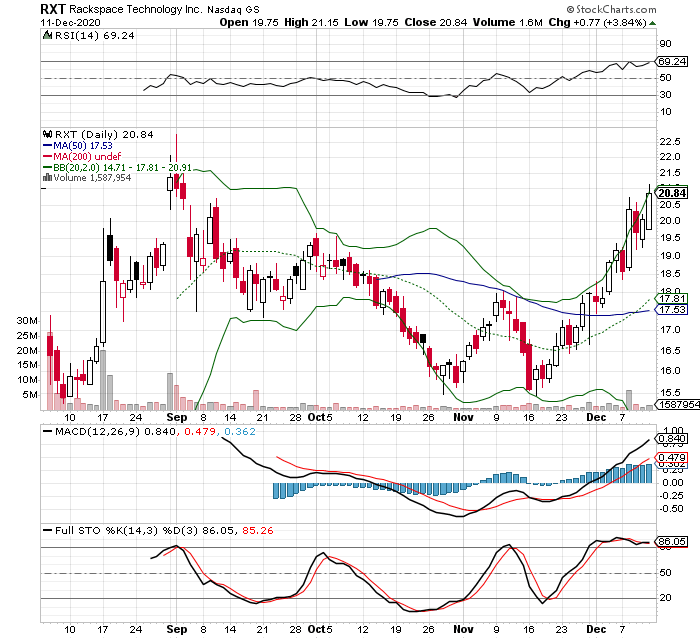Click the 86.05 stochastic value tag

pyautogui.click(x=671, y=542)
